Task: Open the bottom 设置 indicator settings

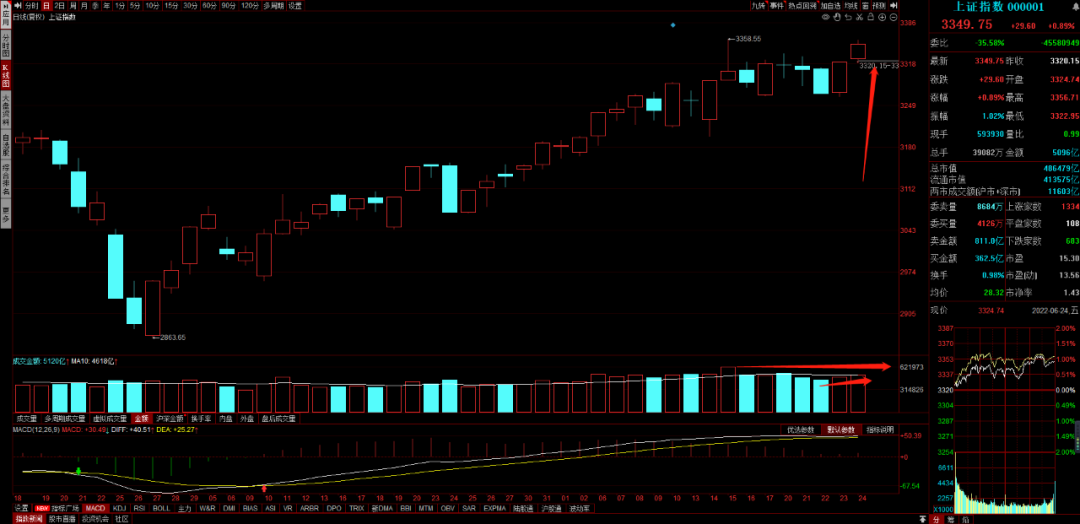Action: point(22,508)
